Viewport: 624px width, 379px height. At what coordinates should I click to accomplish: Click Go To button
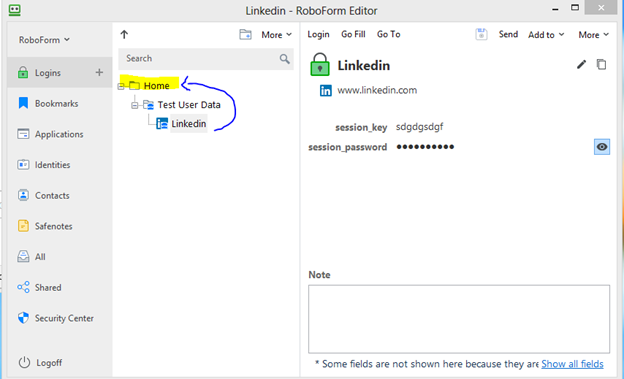pos(388,35)
